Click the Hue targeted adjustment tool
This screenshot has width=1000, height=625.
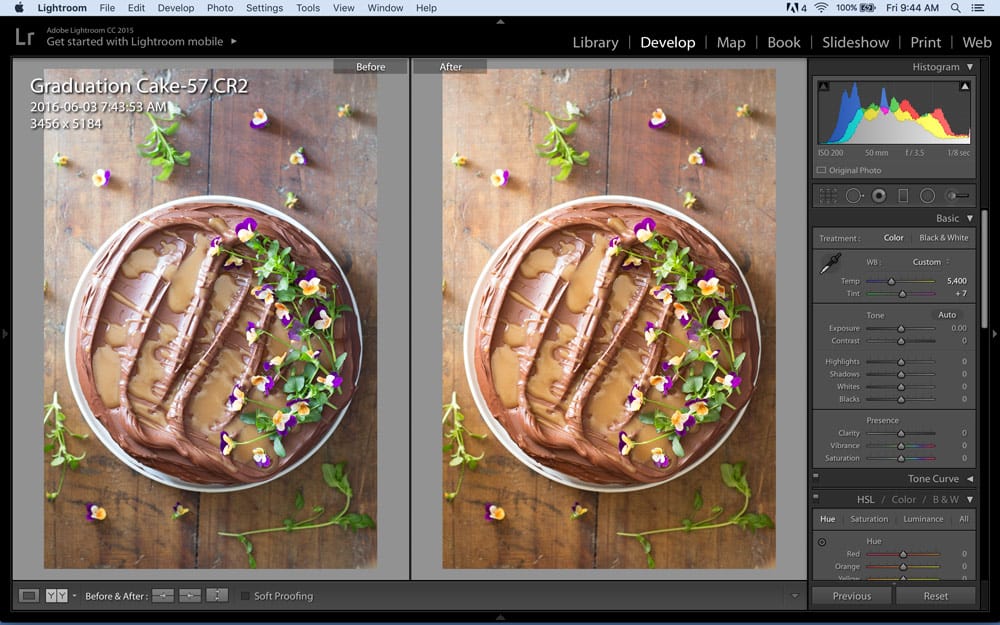click(x=823, y=542)
